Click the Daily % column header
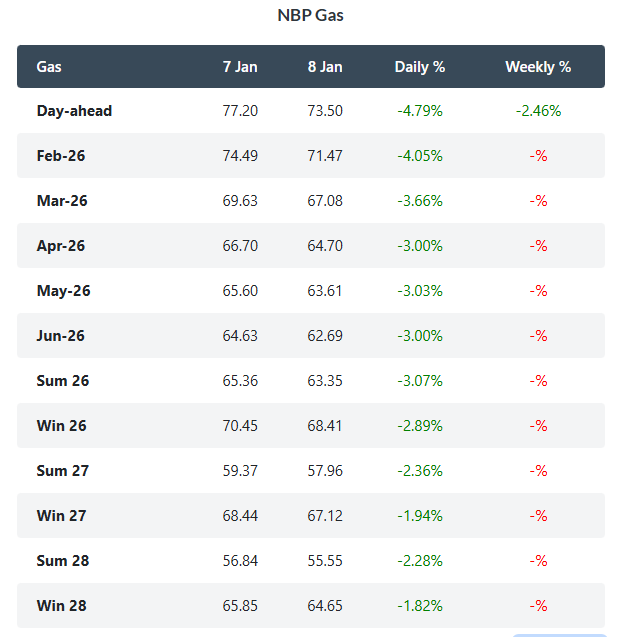The height and width of the screenshot is (637, 629). pos(420,67)
